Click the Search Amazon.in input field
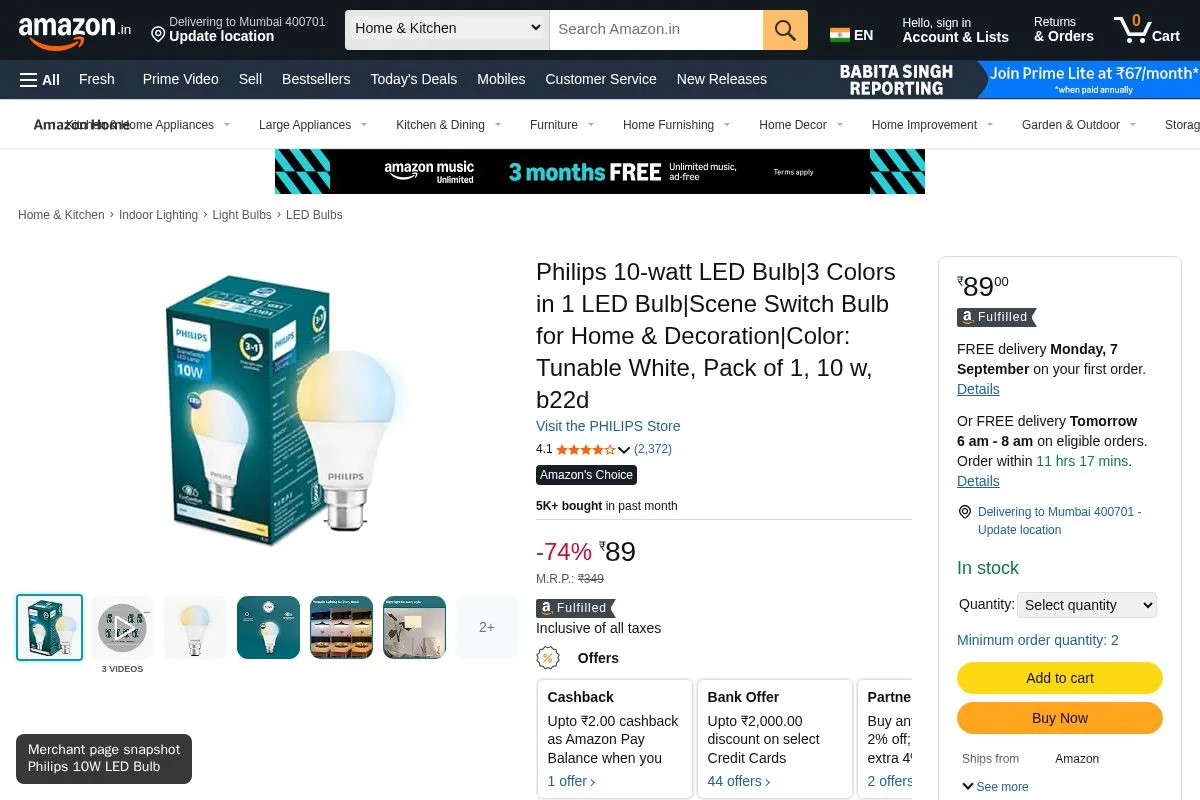 click(656, 30)
